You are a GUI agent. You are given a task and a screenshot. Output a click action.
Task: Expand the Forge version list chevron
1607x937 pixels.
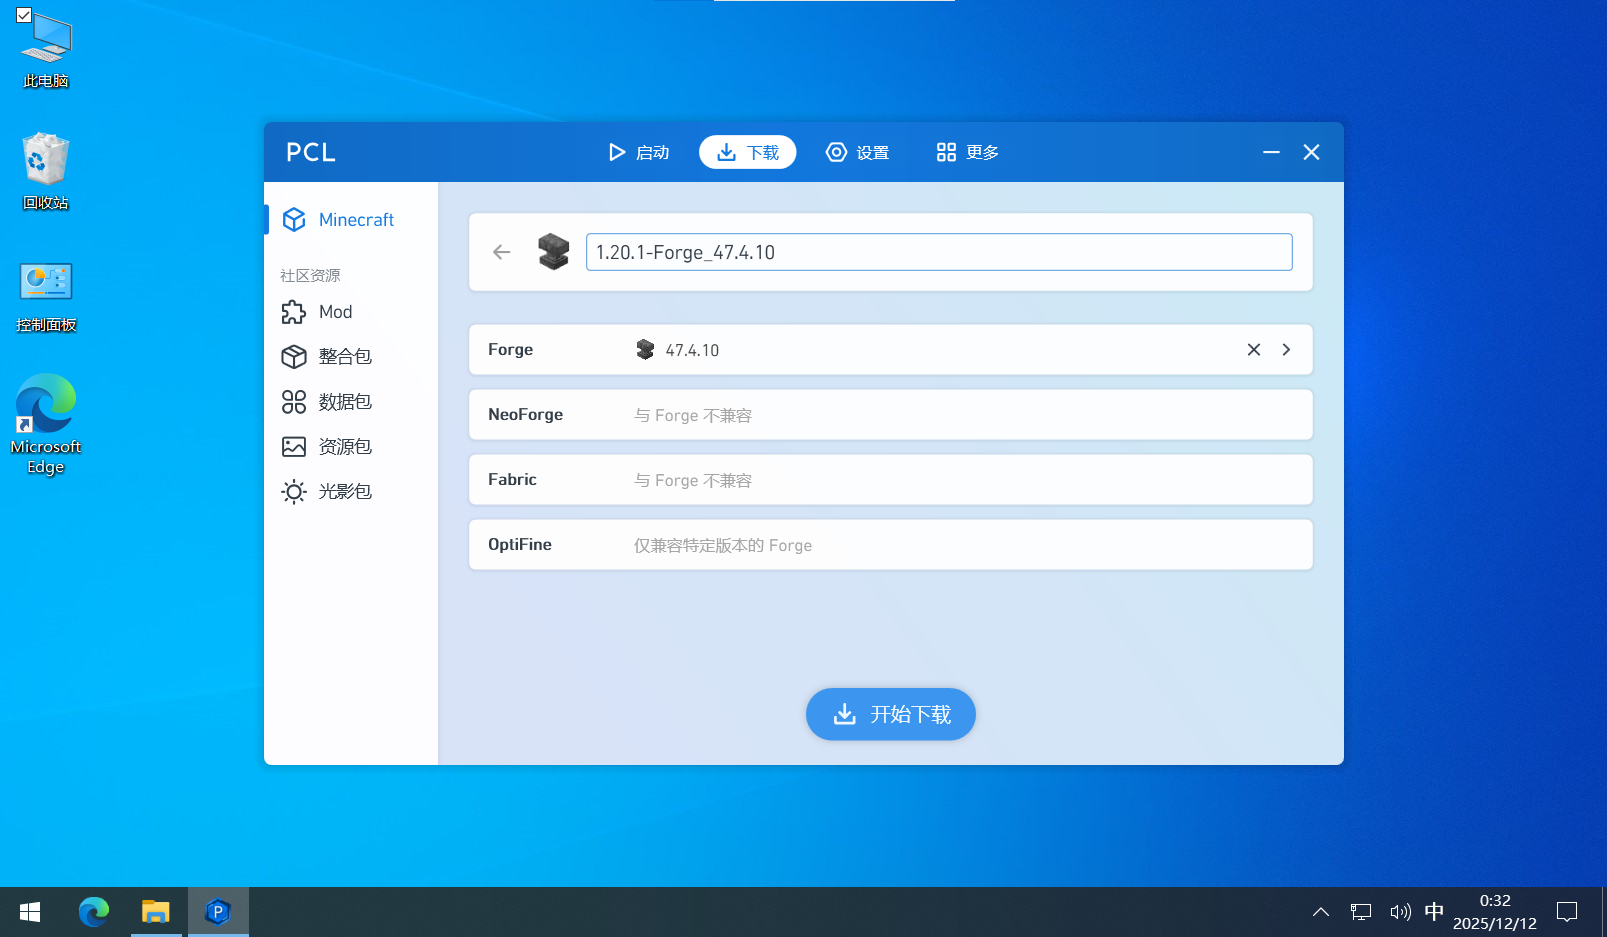click(1287, 350)
